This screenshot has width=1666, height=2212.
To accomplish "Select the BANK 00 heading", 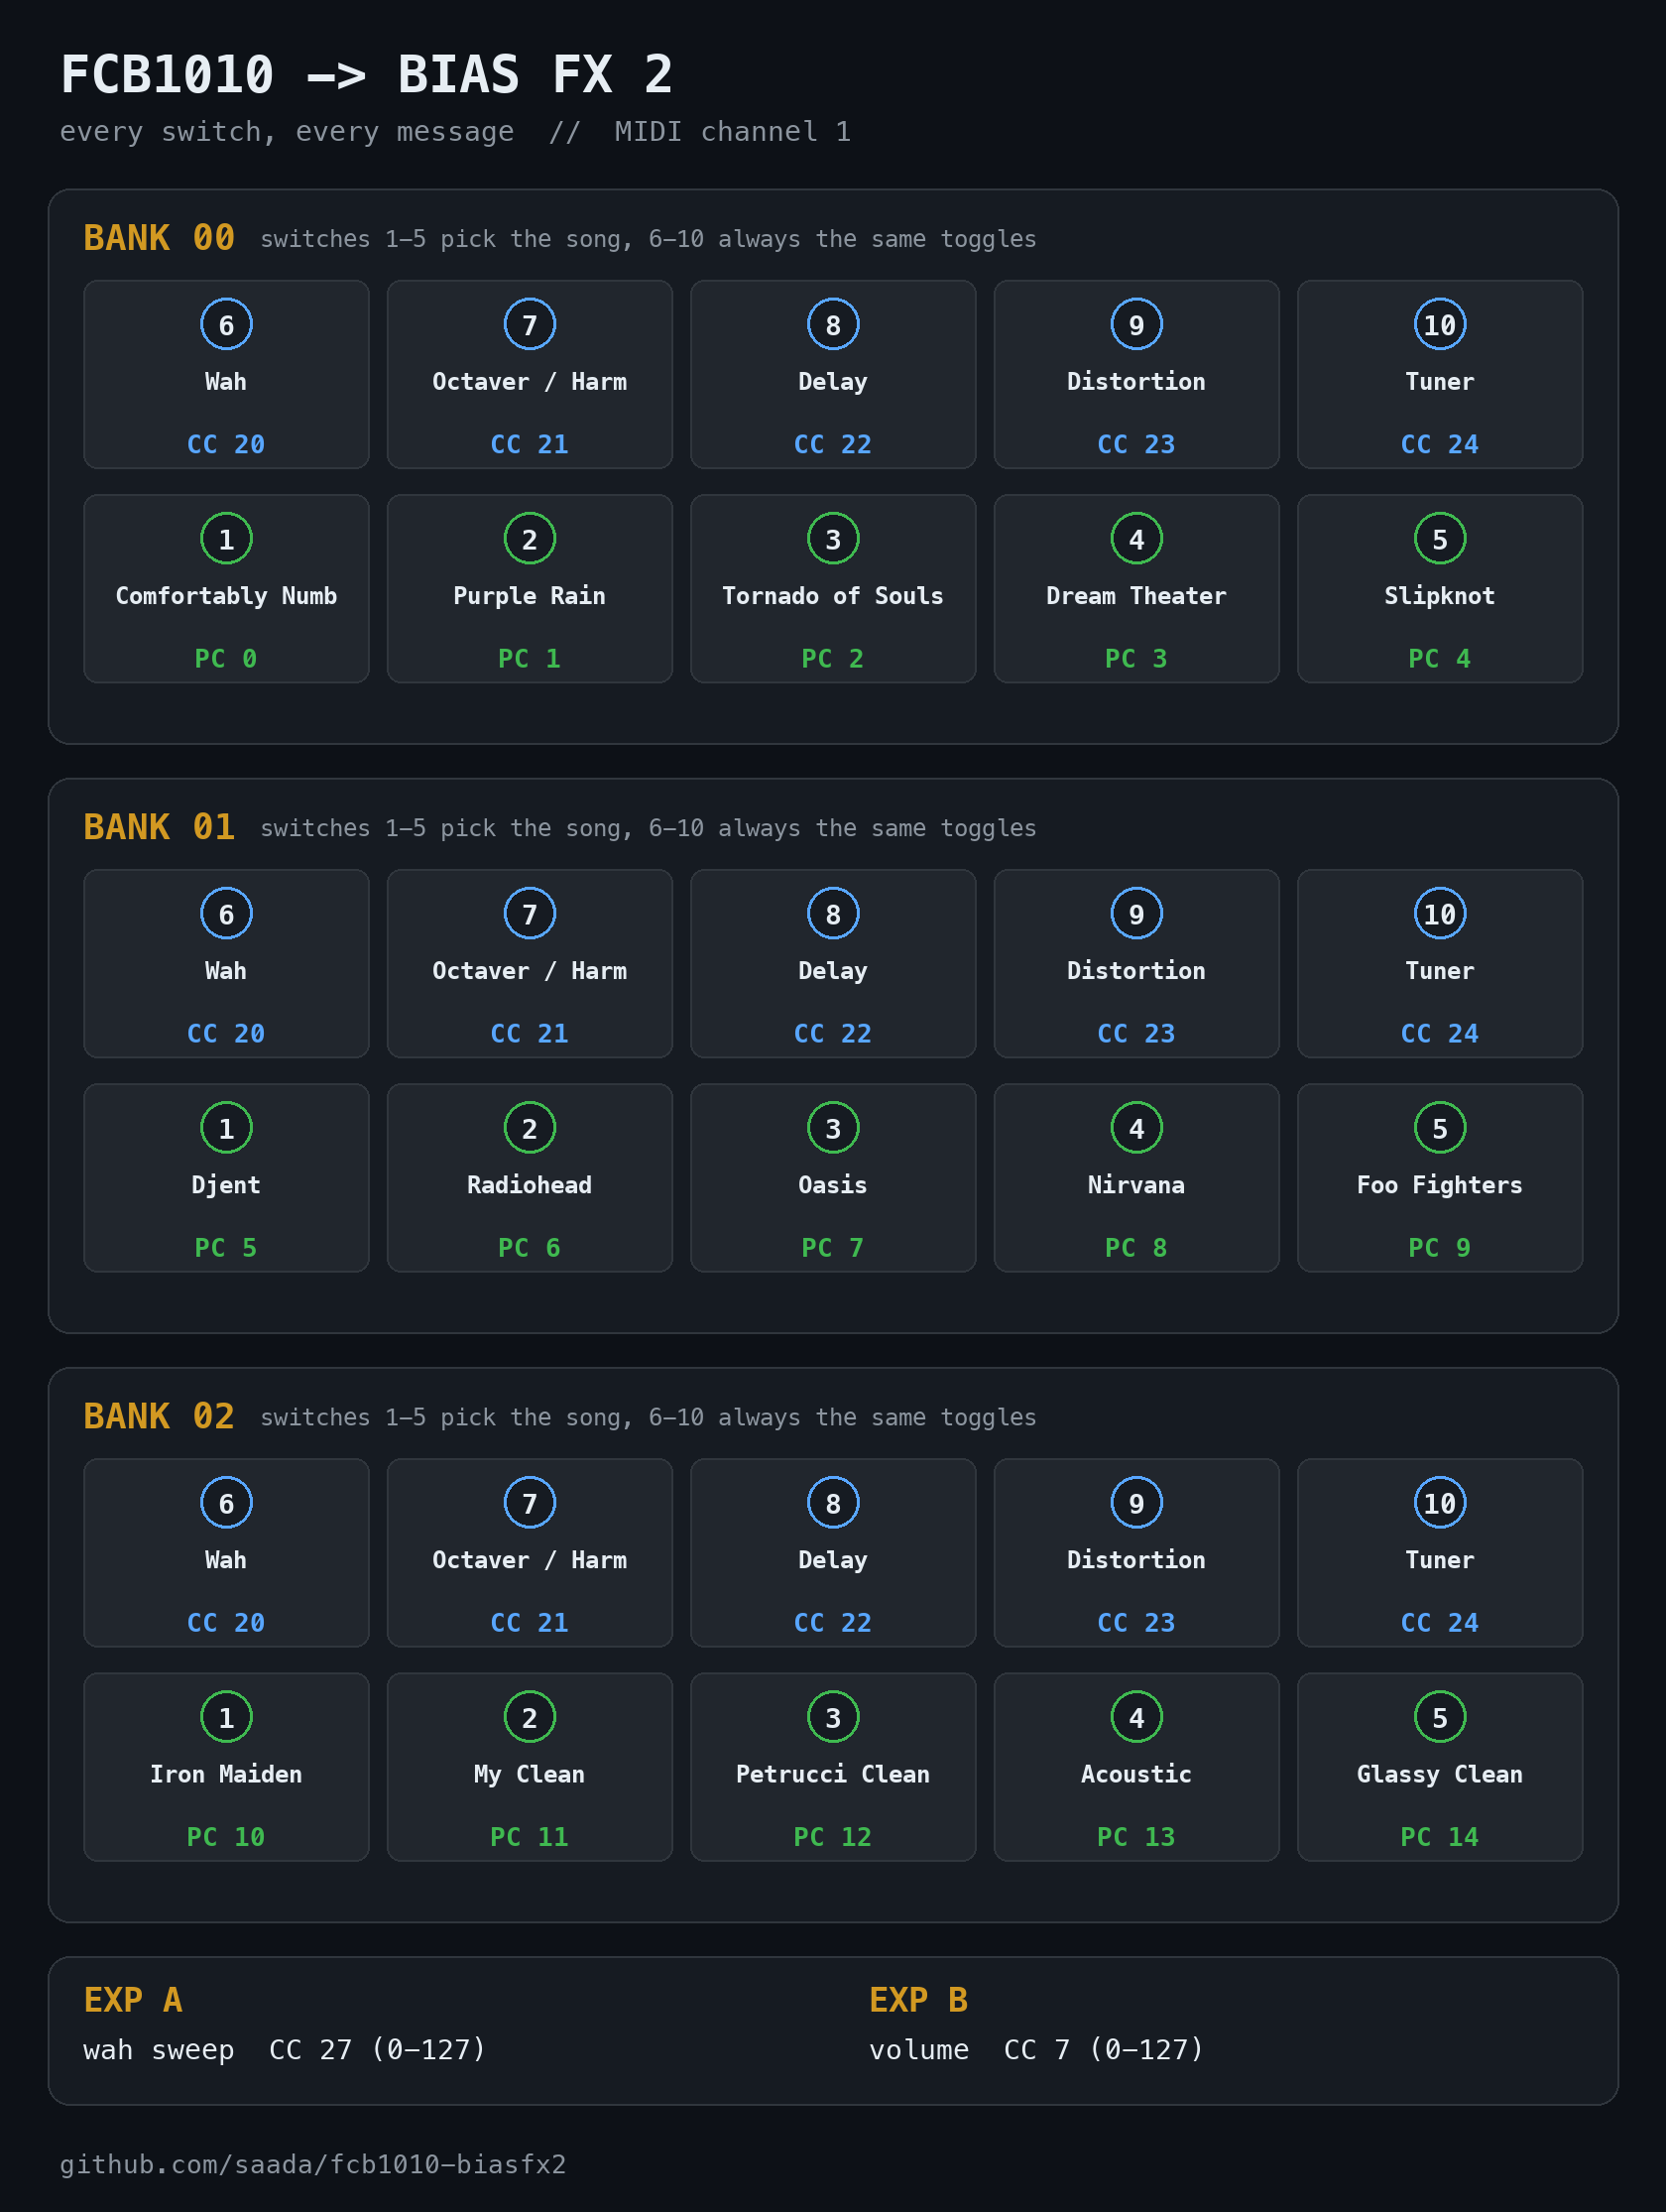I will pos(159,238).
